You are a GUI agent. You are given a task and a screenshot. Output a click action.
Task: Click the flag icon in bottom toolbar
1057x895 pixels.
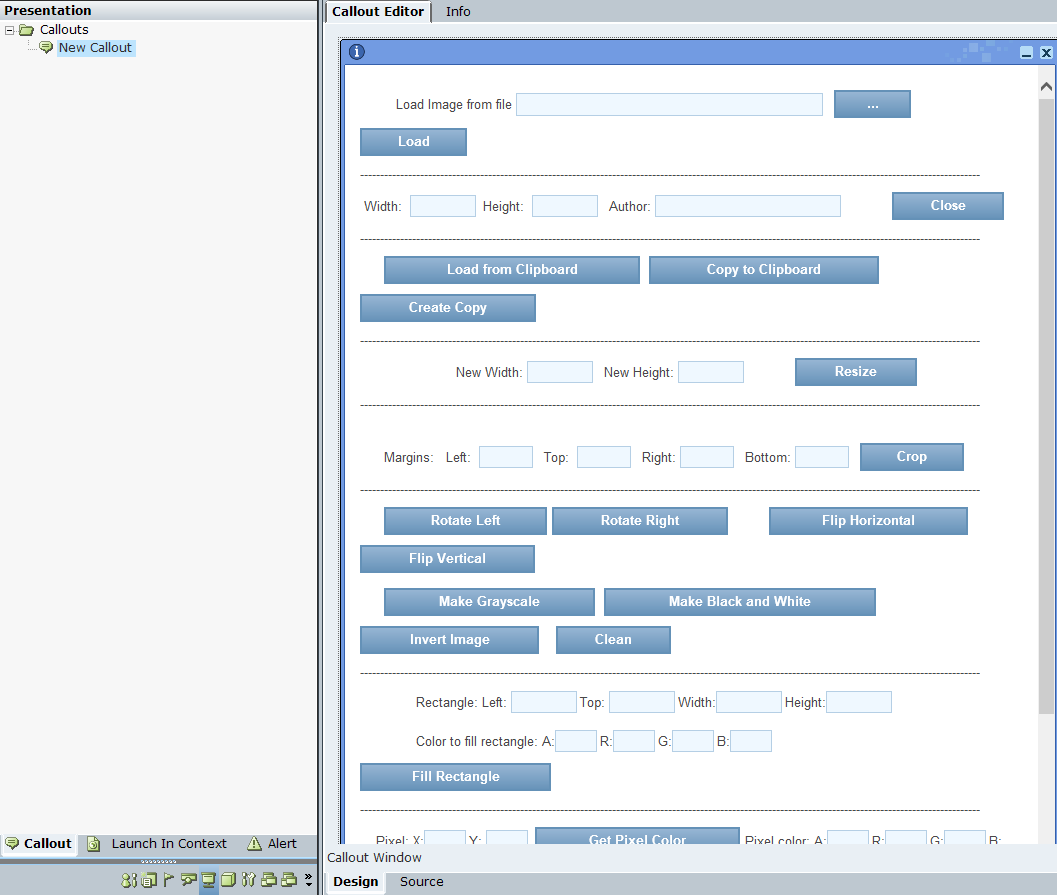[168, 880]
